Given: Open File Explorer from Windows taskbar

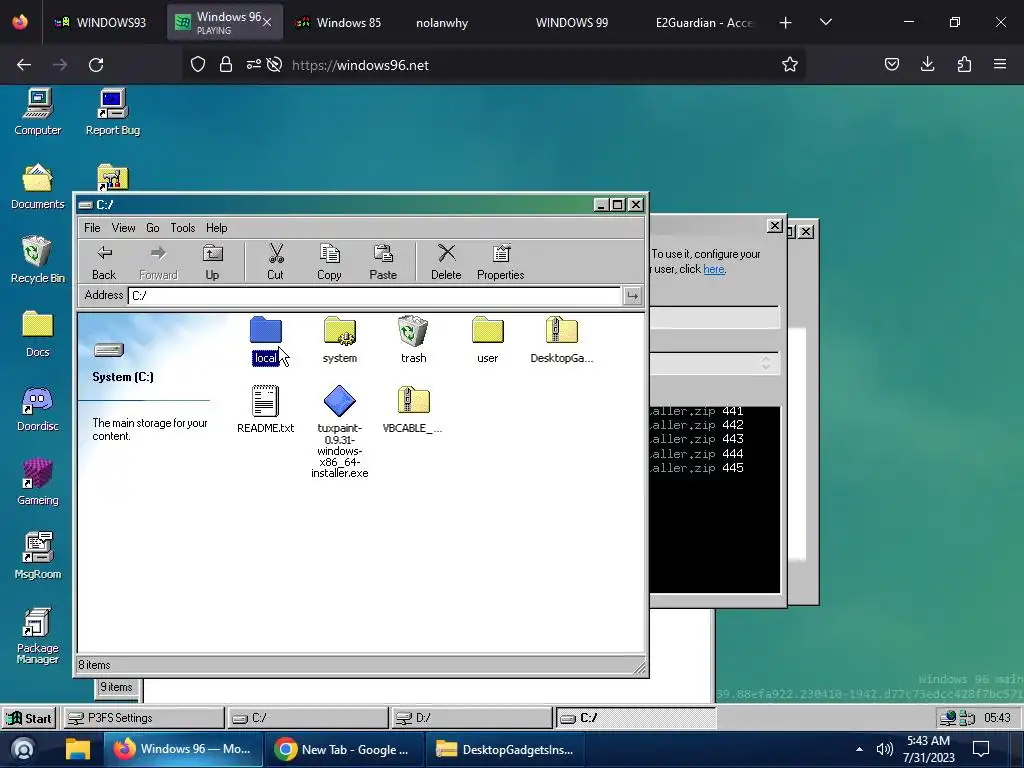Looking at the screenshot, I should coord(78,750).
